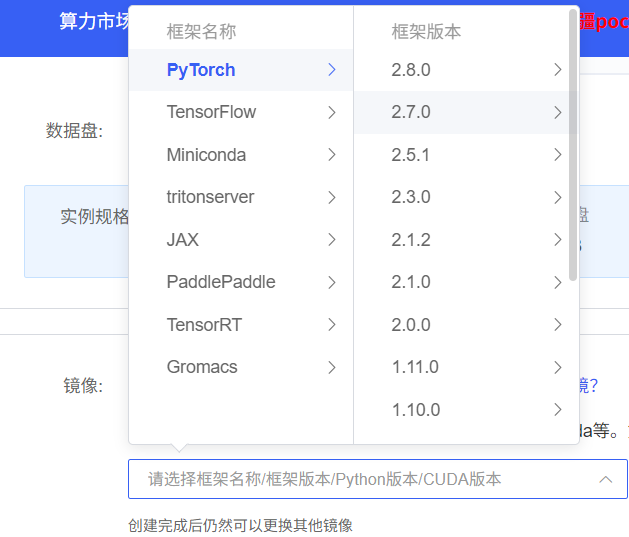This screenshot has height=537, width=629.
Task: Expand version 2.7.0 chevron arrow
Action: pyautogui.click(x=558, y=112)
